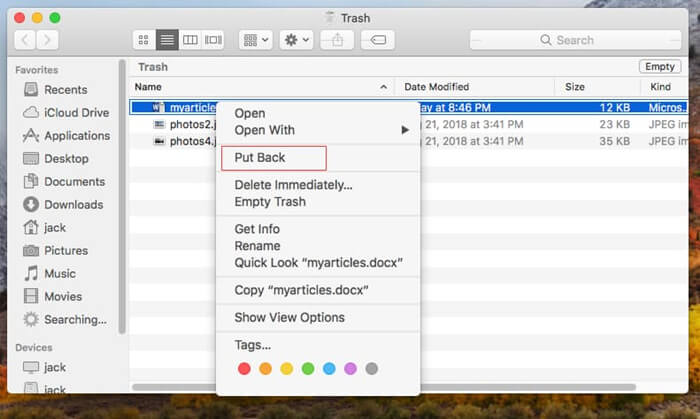Open iCloud Drive in the sidebar
This screenshot has height=419, width=700.
(76, 112)
